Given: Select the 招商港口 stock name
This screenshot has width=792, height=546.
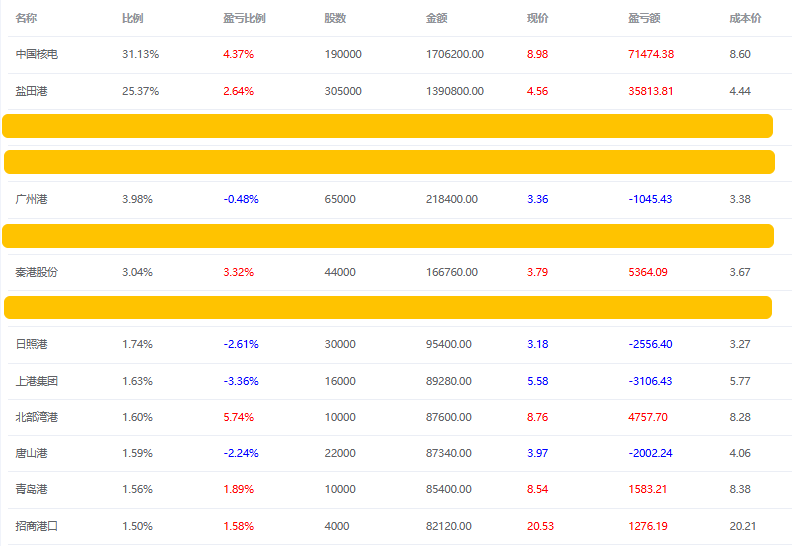Looking at the screenshot, I should click(37, 526).
